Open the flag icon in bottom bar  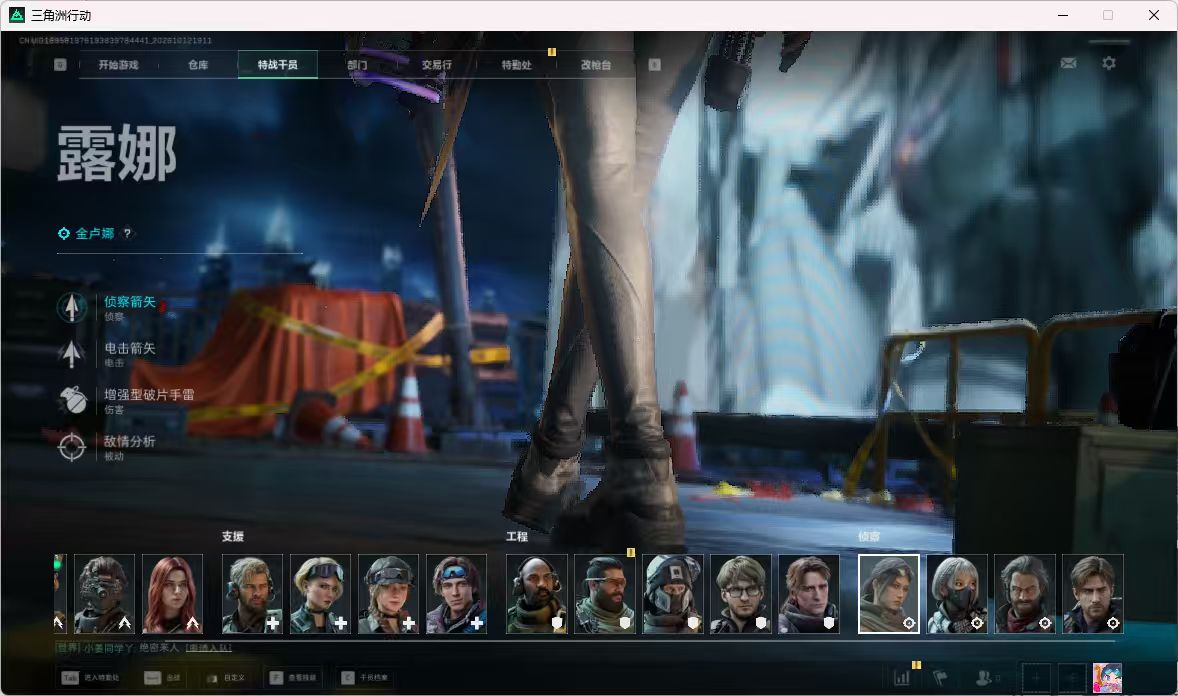pyautogui.click(x=940, y=678)
